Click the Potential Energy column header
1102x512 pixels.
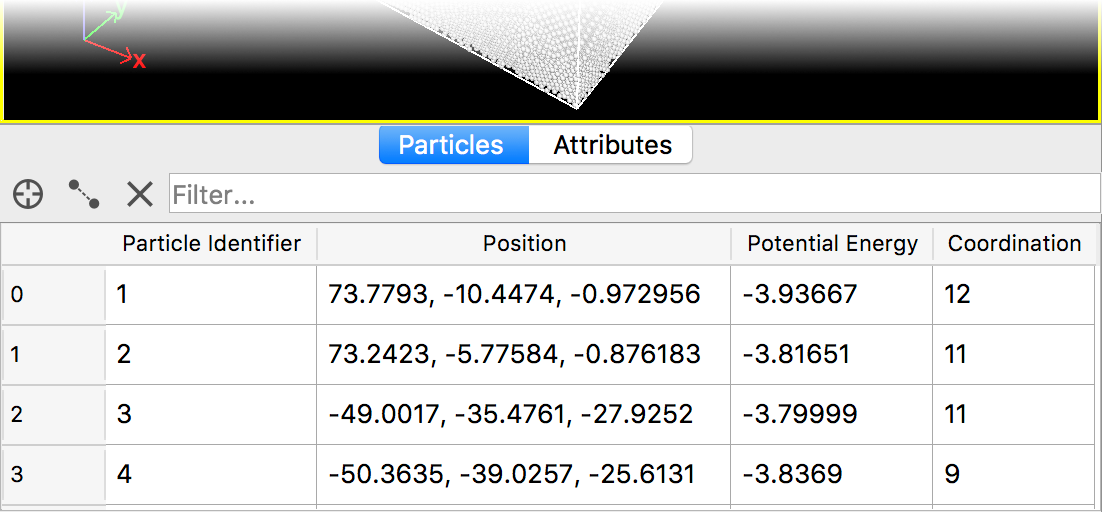(x=832, y=244)
